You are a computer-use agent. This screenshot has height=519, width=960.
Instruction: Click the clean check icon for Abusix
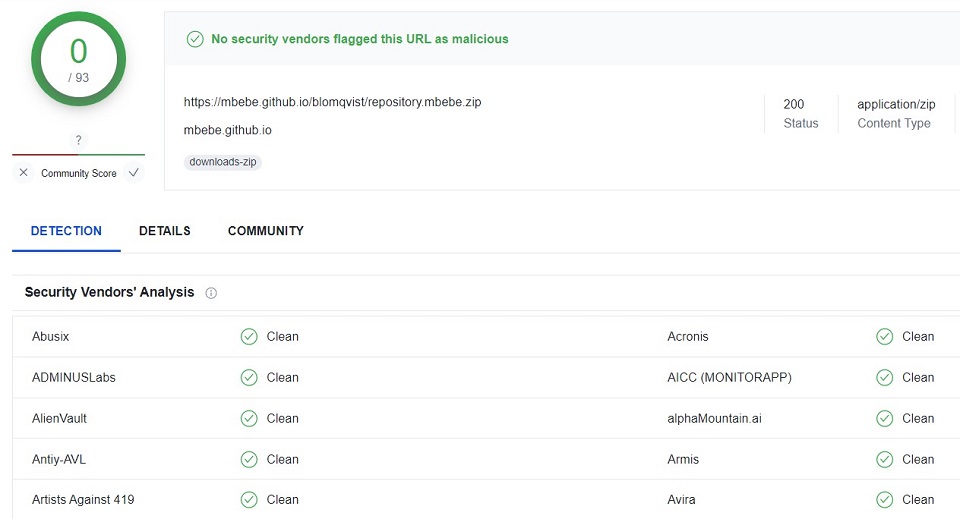point(249,337)
